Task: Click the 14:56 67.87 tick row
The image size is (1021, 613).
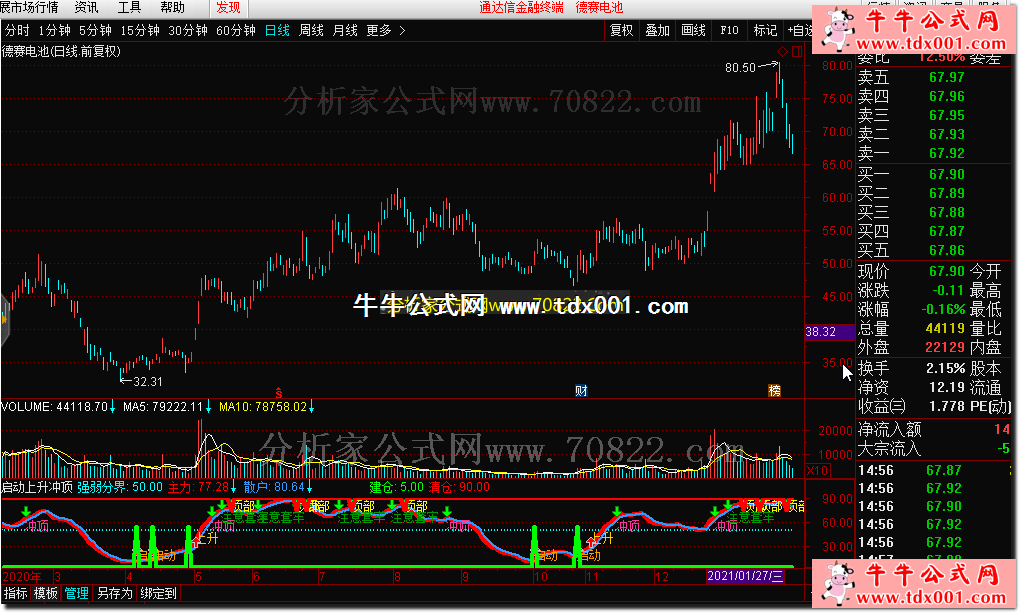Action: click(x=933, y=470)
